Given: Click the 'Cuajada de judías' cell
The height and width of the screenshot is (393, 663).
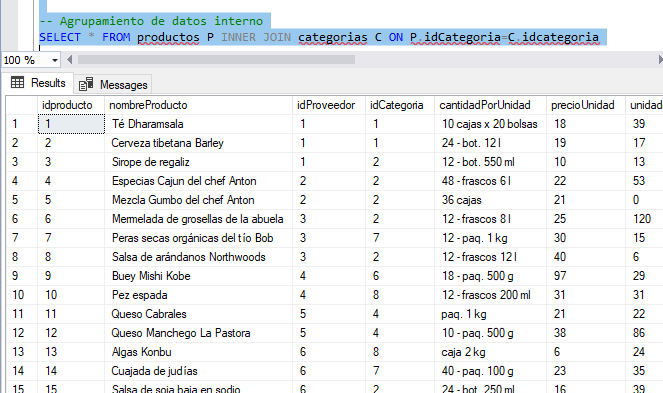Looking at the screenshot, I should click(x=198, y=371).
